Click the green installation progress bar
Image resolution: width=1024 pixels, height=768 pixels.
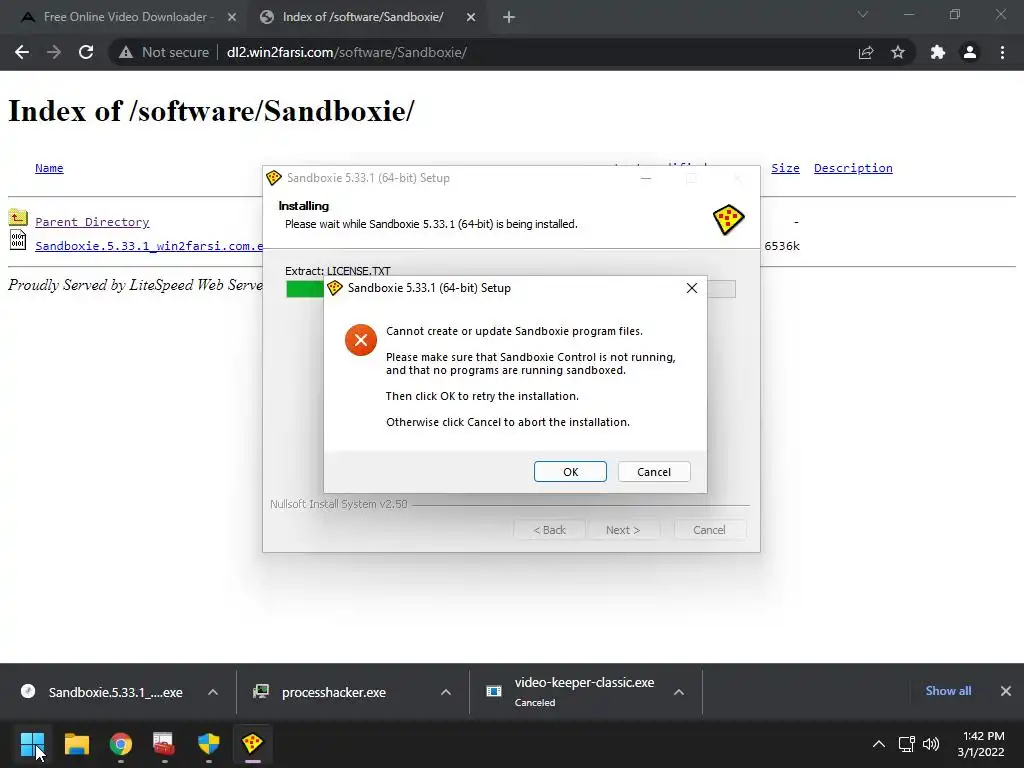(304, 289)
